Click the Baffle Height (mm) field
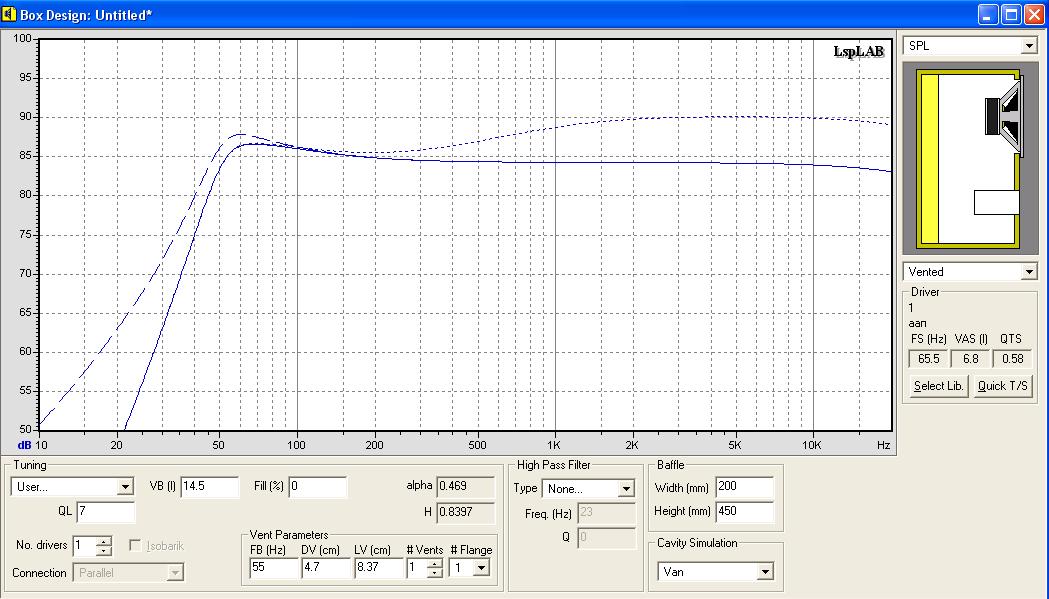The image size is (1049, 599). [745, 512]
